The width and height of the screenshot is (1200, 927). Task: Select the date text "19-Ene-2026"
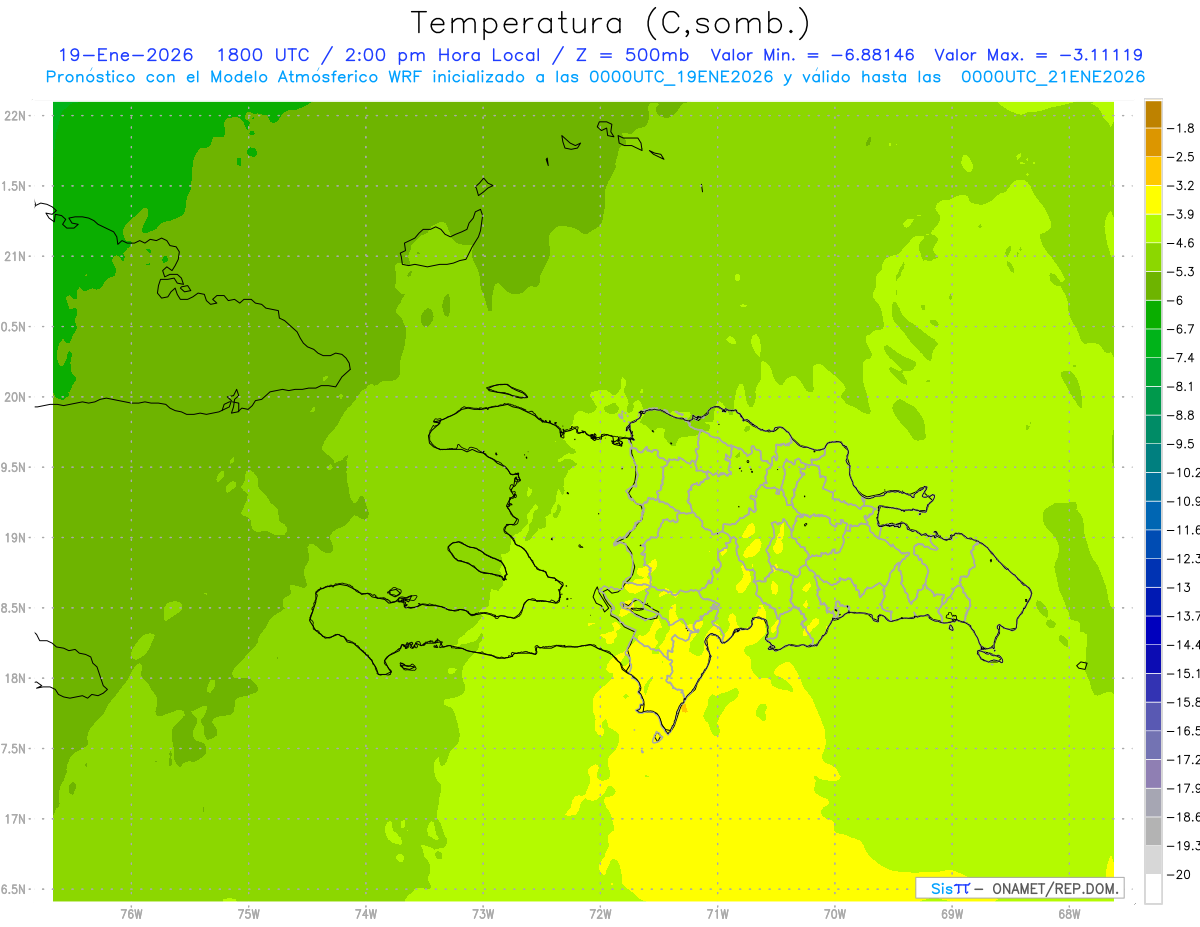click(x=126, y=55)
